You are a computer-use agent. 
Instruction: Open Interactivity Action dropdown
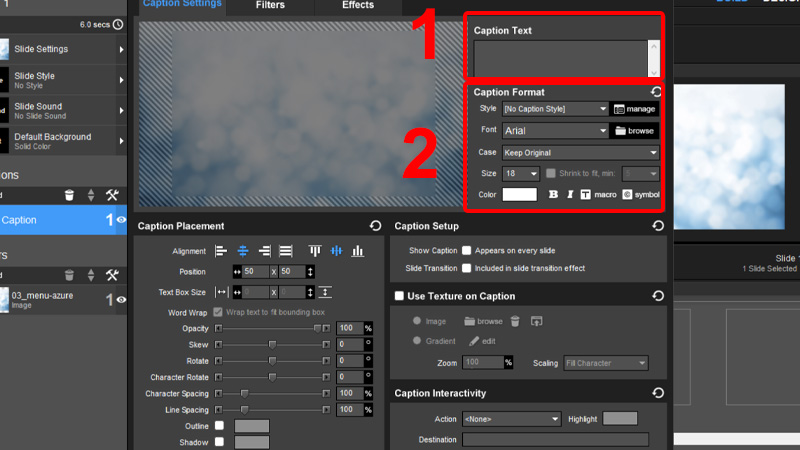pos(511,419)
